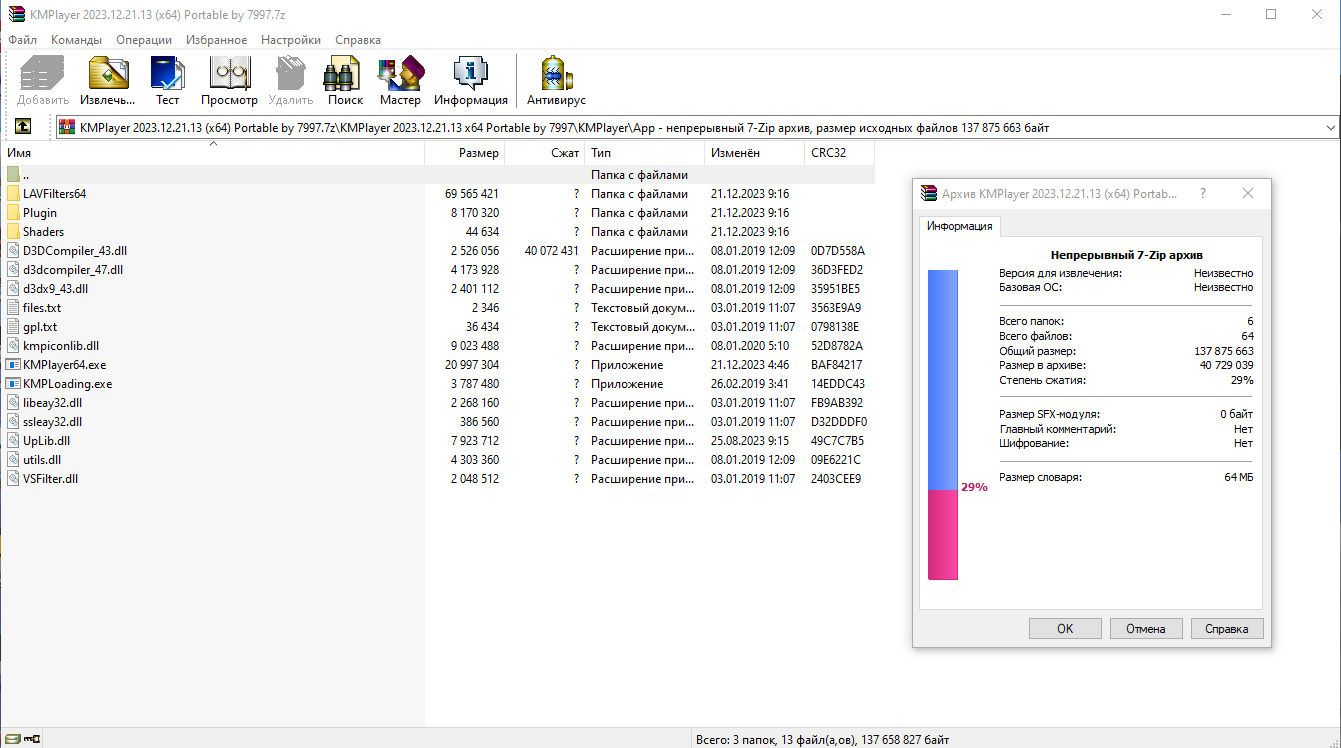Open the Команды menu
The image size is (1341, 748).
(76, 40)
